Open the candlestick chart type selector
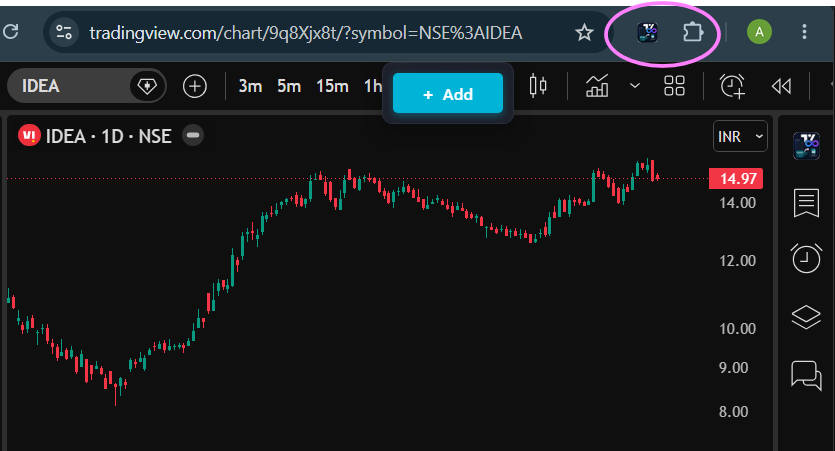The image size is (835, 451). [538, 86]
